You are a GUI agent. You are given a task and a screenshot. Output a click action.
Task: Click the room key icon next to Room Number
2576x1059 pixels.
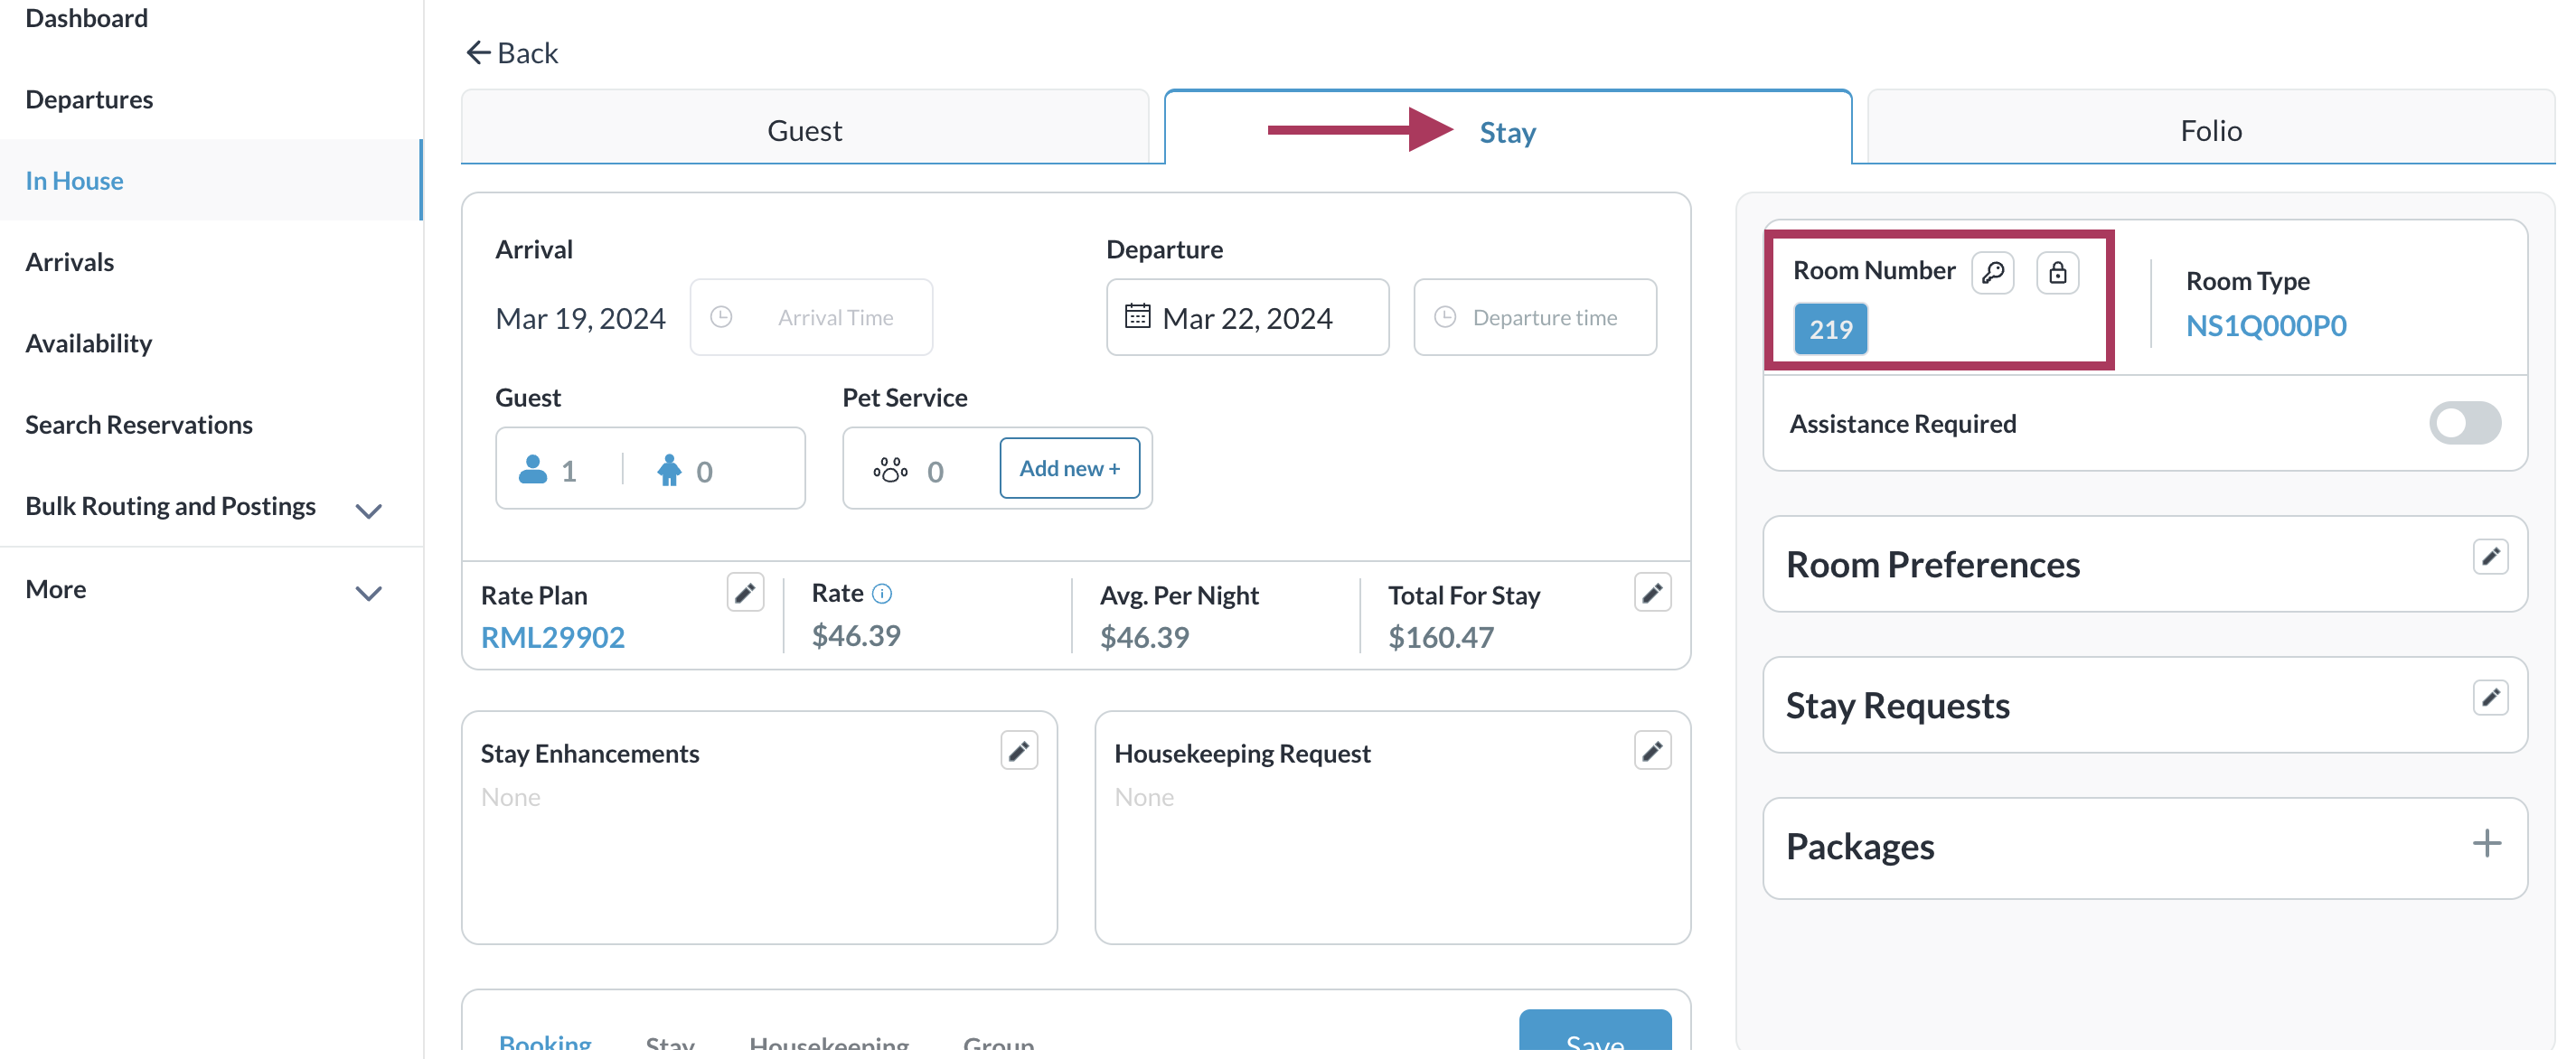click(1992, 272)
